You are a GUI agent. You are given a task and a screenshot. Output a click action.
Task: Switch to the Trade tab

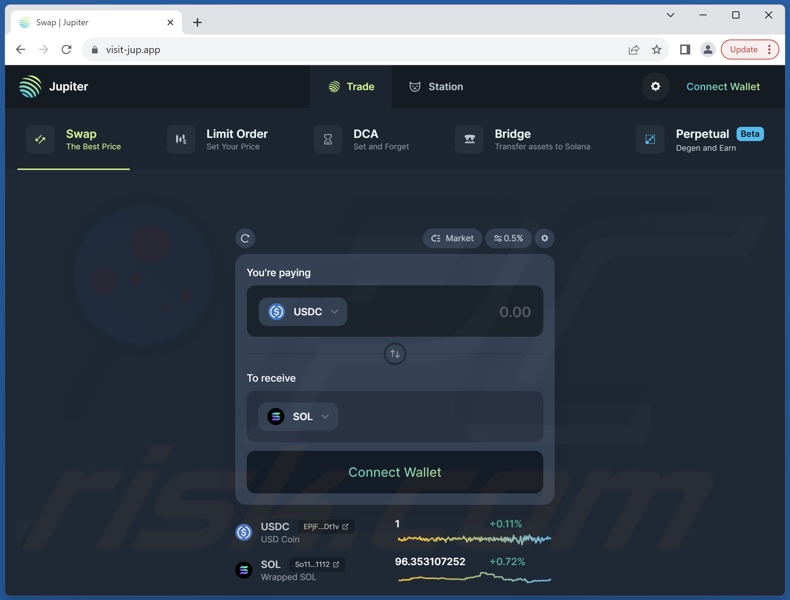[351, 87]
